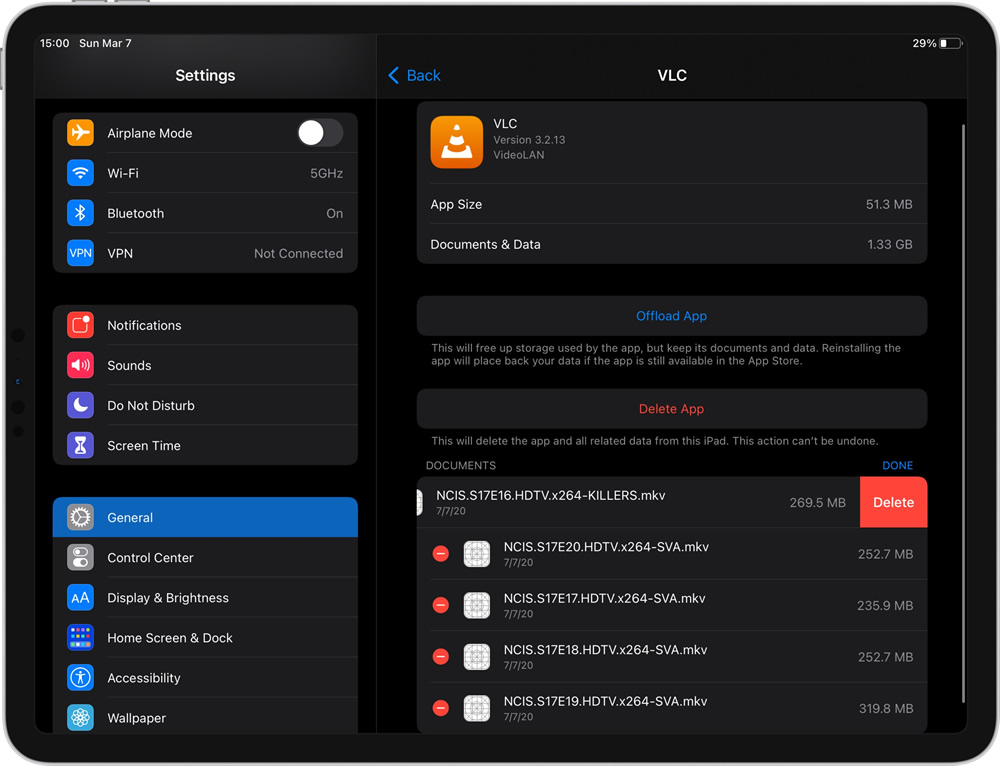Tap file thumbnail for NCIS.S17E20
This screenshot has width=1000, height=766.
476,554
